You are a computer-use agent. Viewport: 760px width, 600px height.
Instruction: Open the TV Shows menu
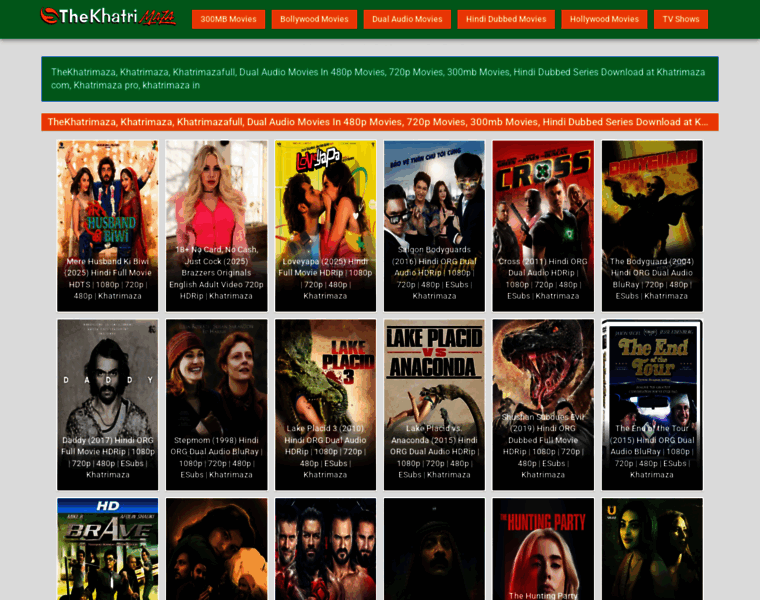tap(681, 19)
